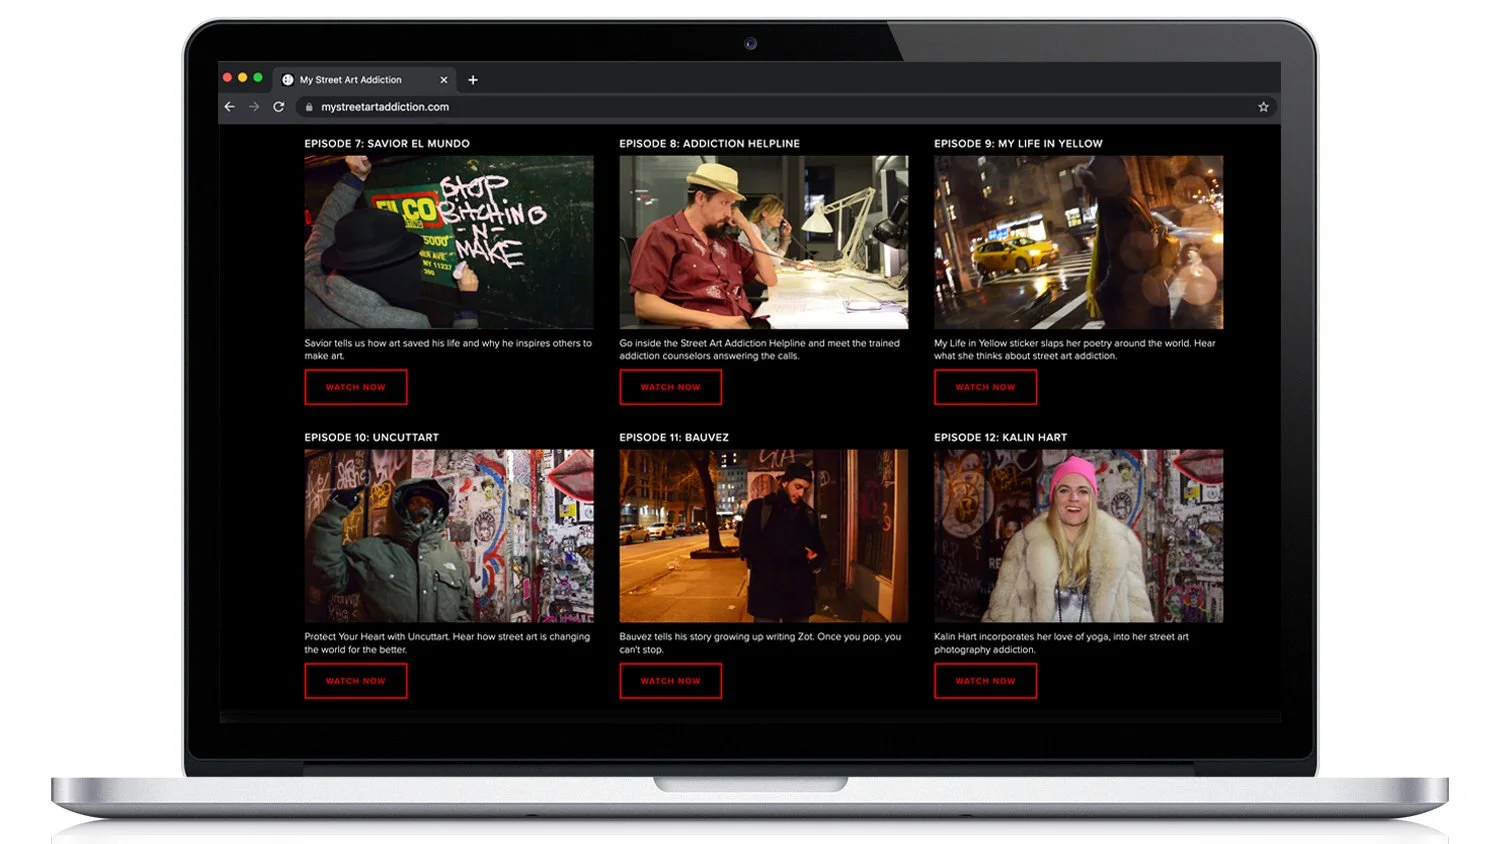Watch Episode 7 Savior El Mundo now
This screenshot has width=1500, height=844.
pyautogui.click(x=356, y=387)
